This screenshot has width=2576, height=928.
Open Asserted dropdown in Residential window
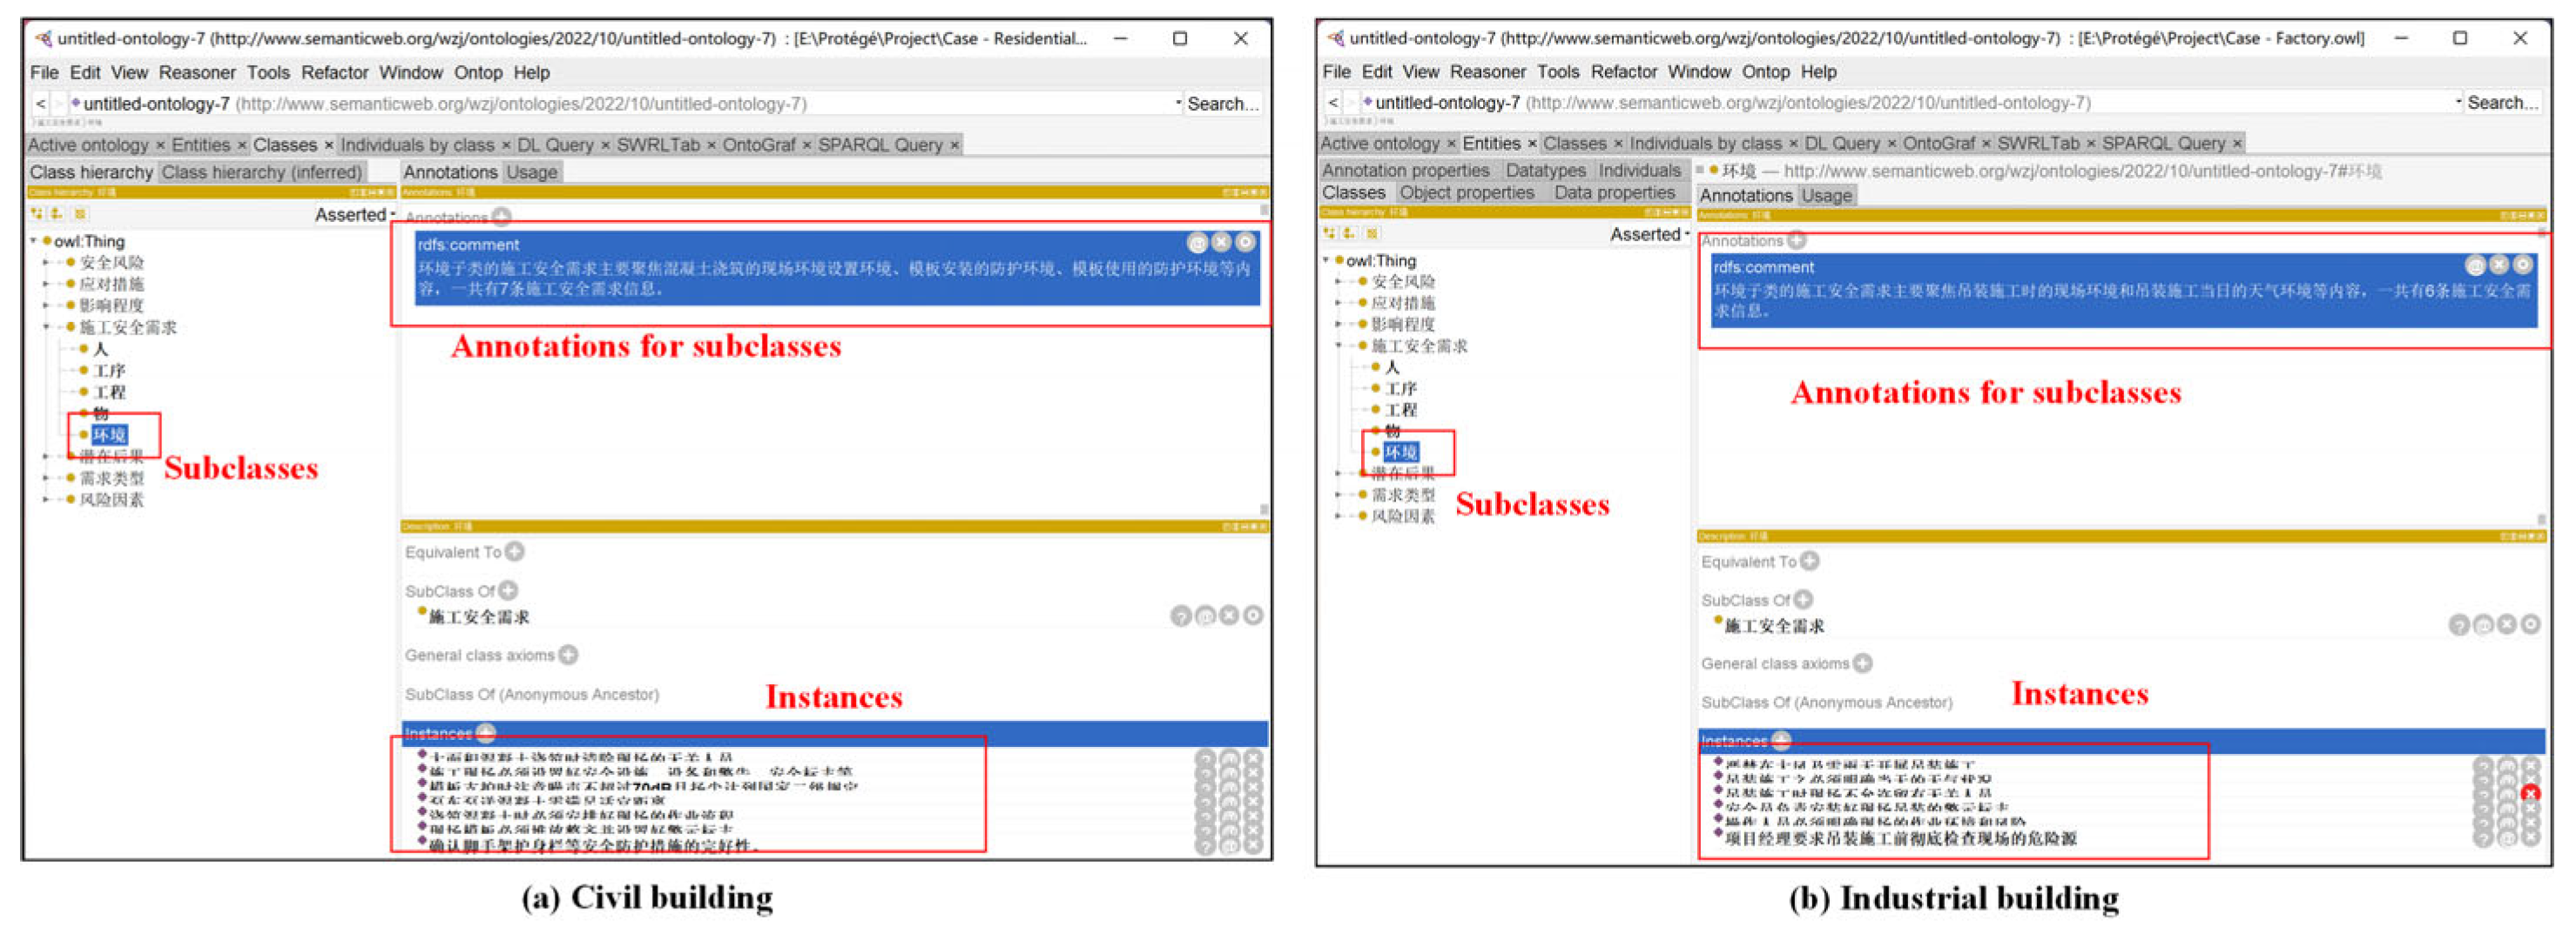(355, 214)
